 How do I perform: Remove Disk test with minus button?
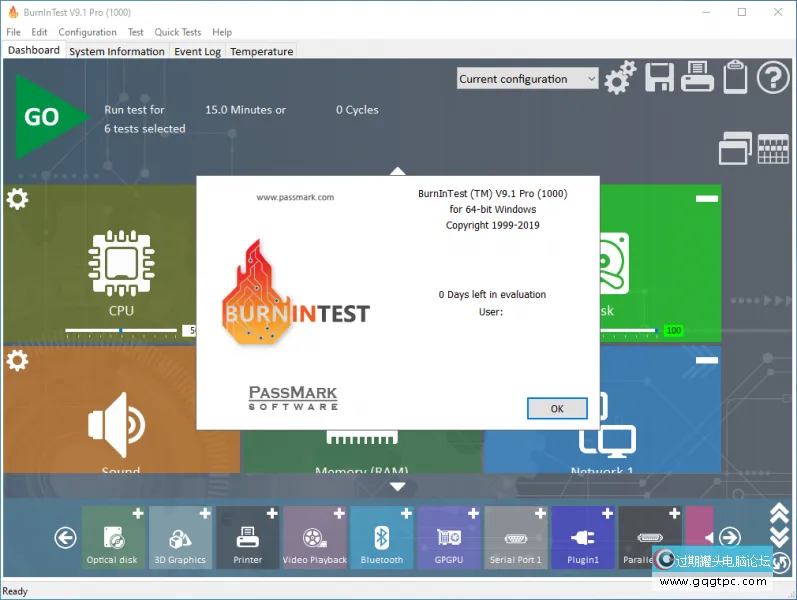click(707, 199)
